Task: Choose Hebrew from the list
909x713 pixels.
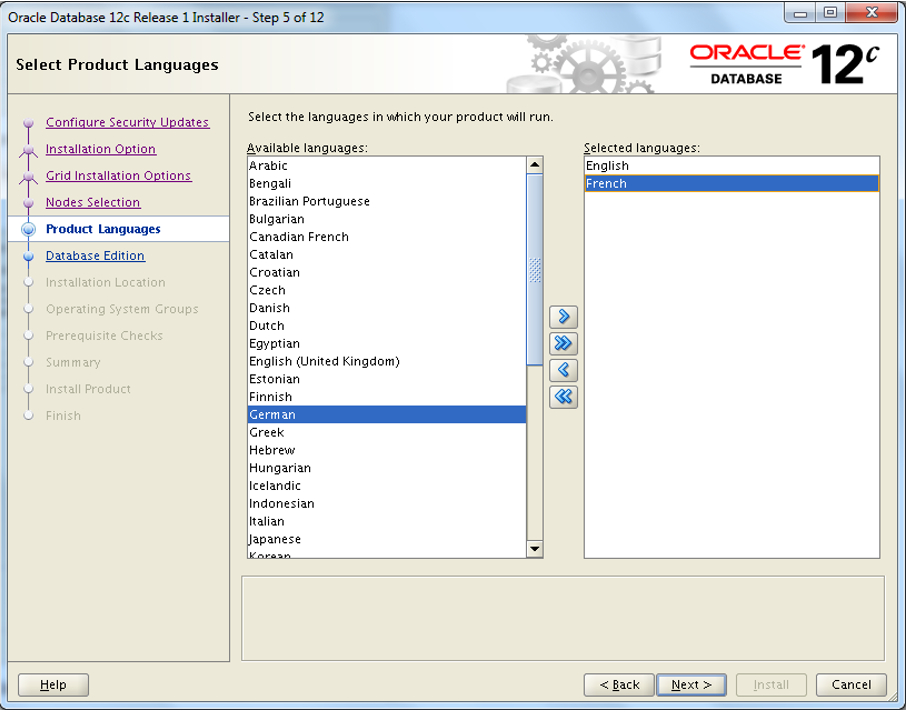Action: pyautogui.click(x=387, y=451)
